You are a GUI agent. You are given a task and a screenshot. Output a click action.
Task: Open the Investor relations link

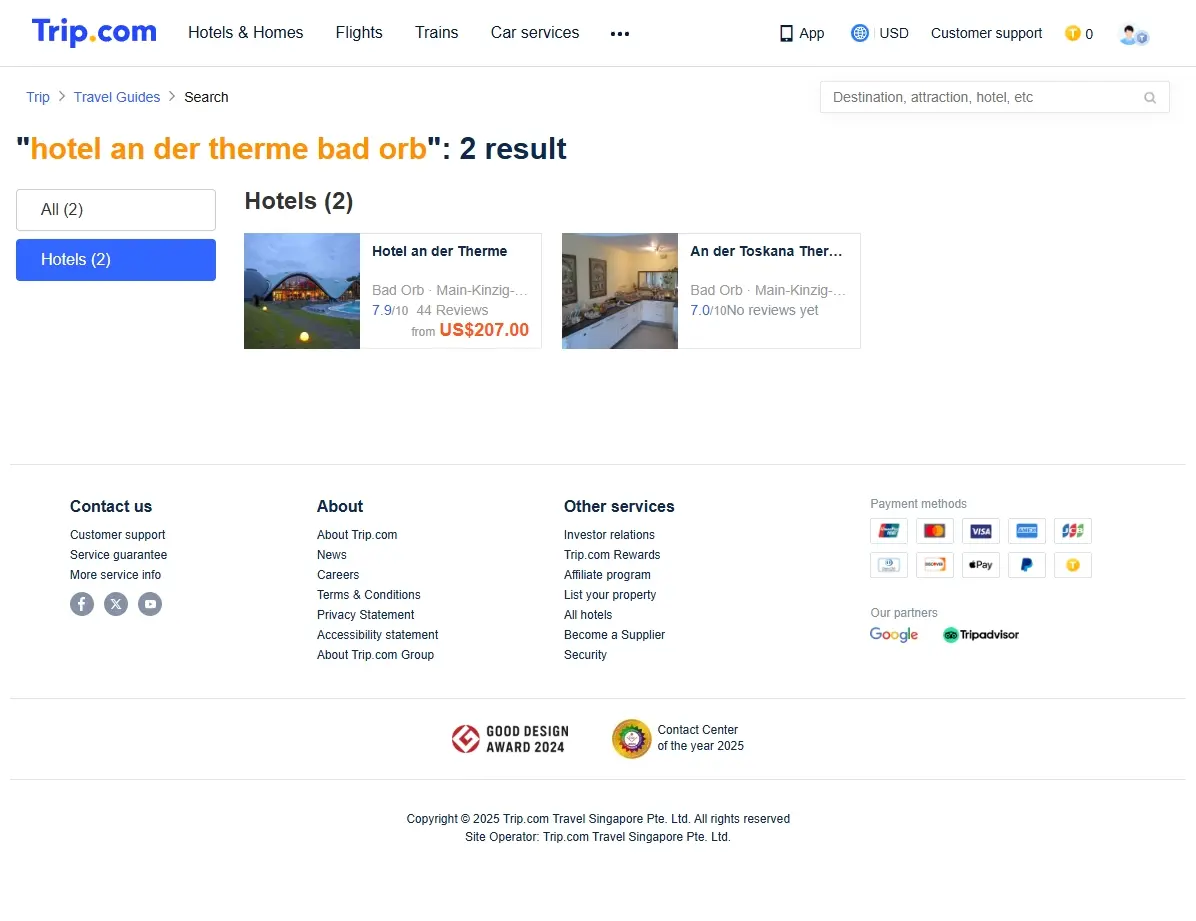click(609, 535)
